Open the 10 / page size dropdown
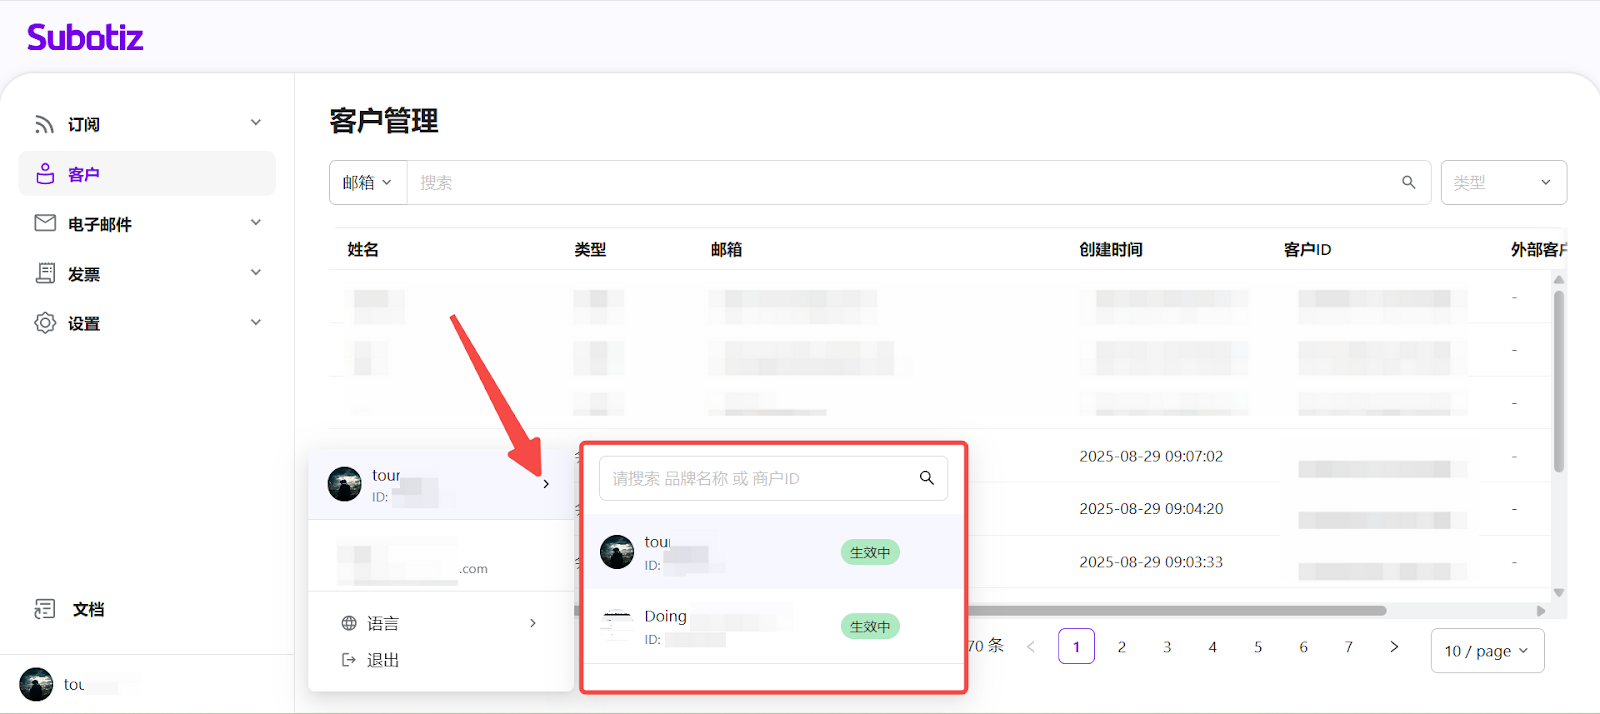The image size is (1600, 714). coord(1487,651)
